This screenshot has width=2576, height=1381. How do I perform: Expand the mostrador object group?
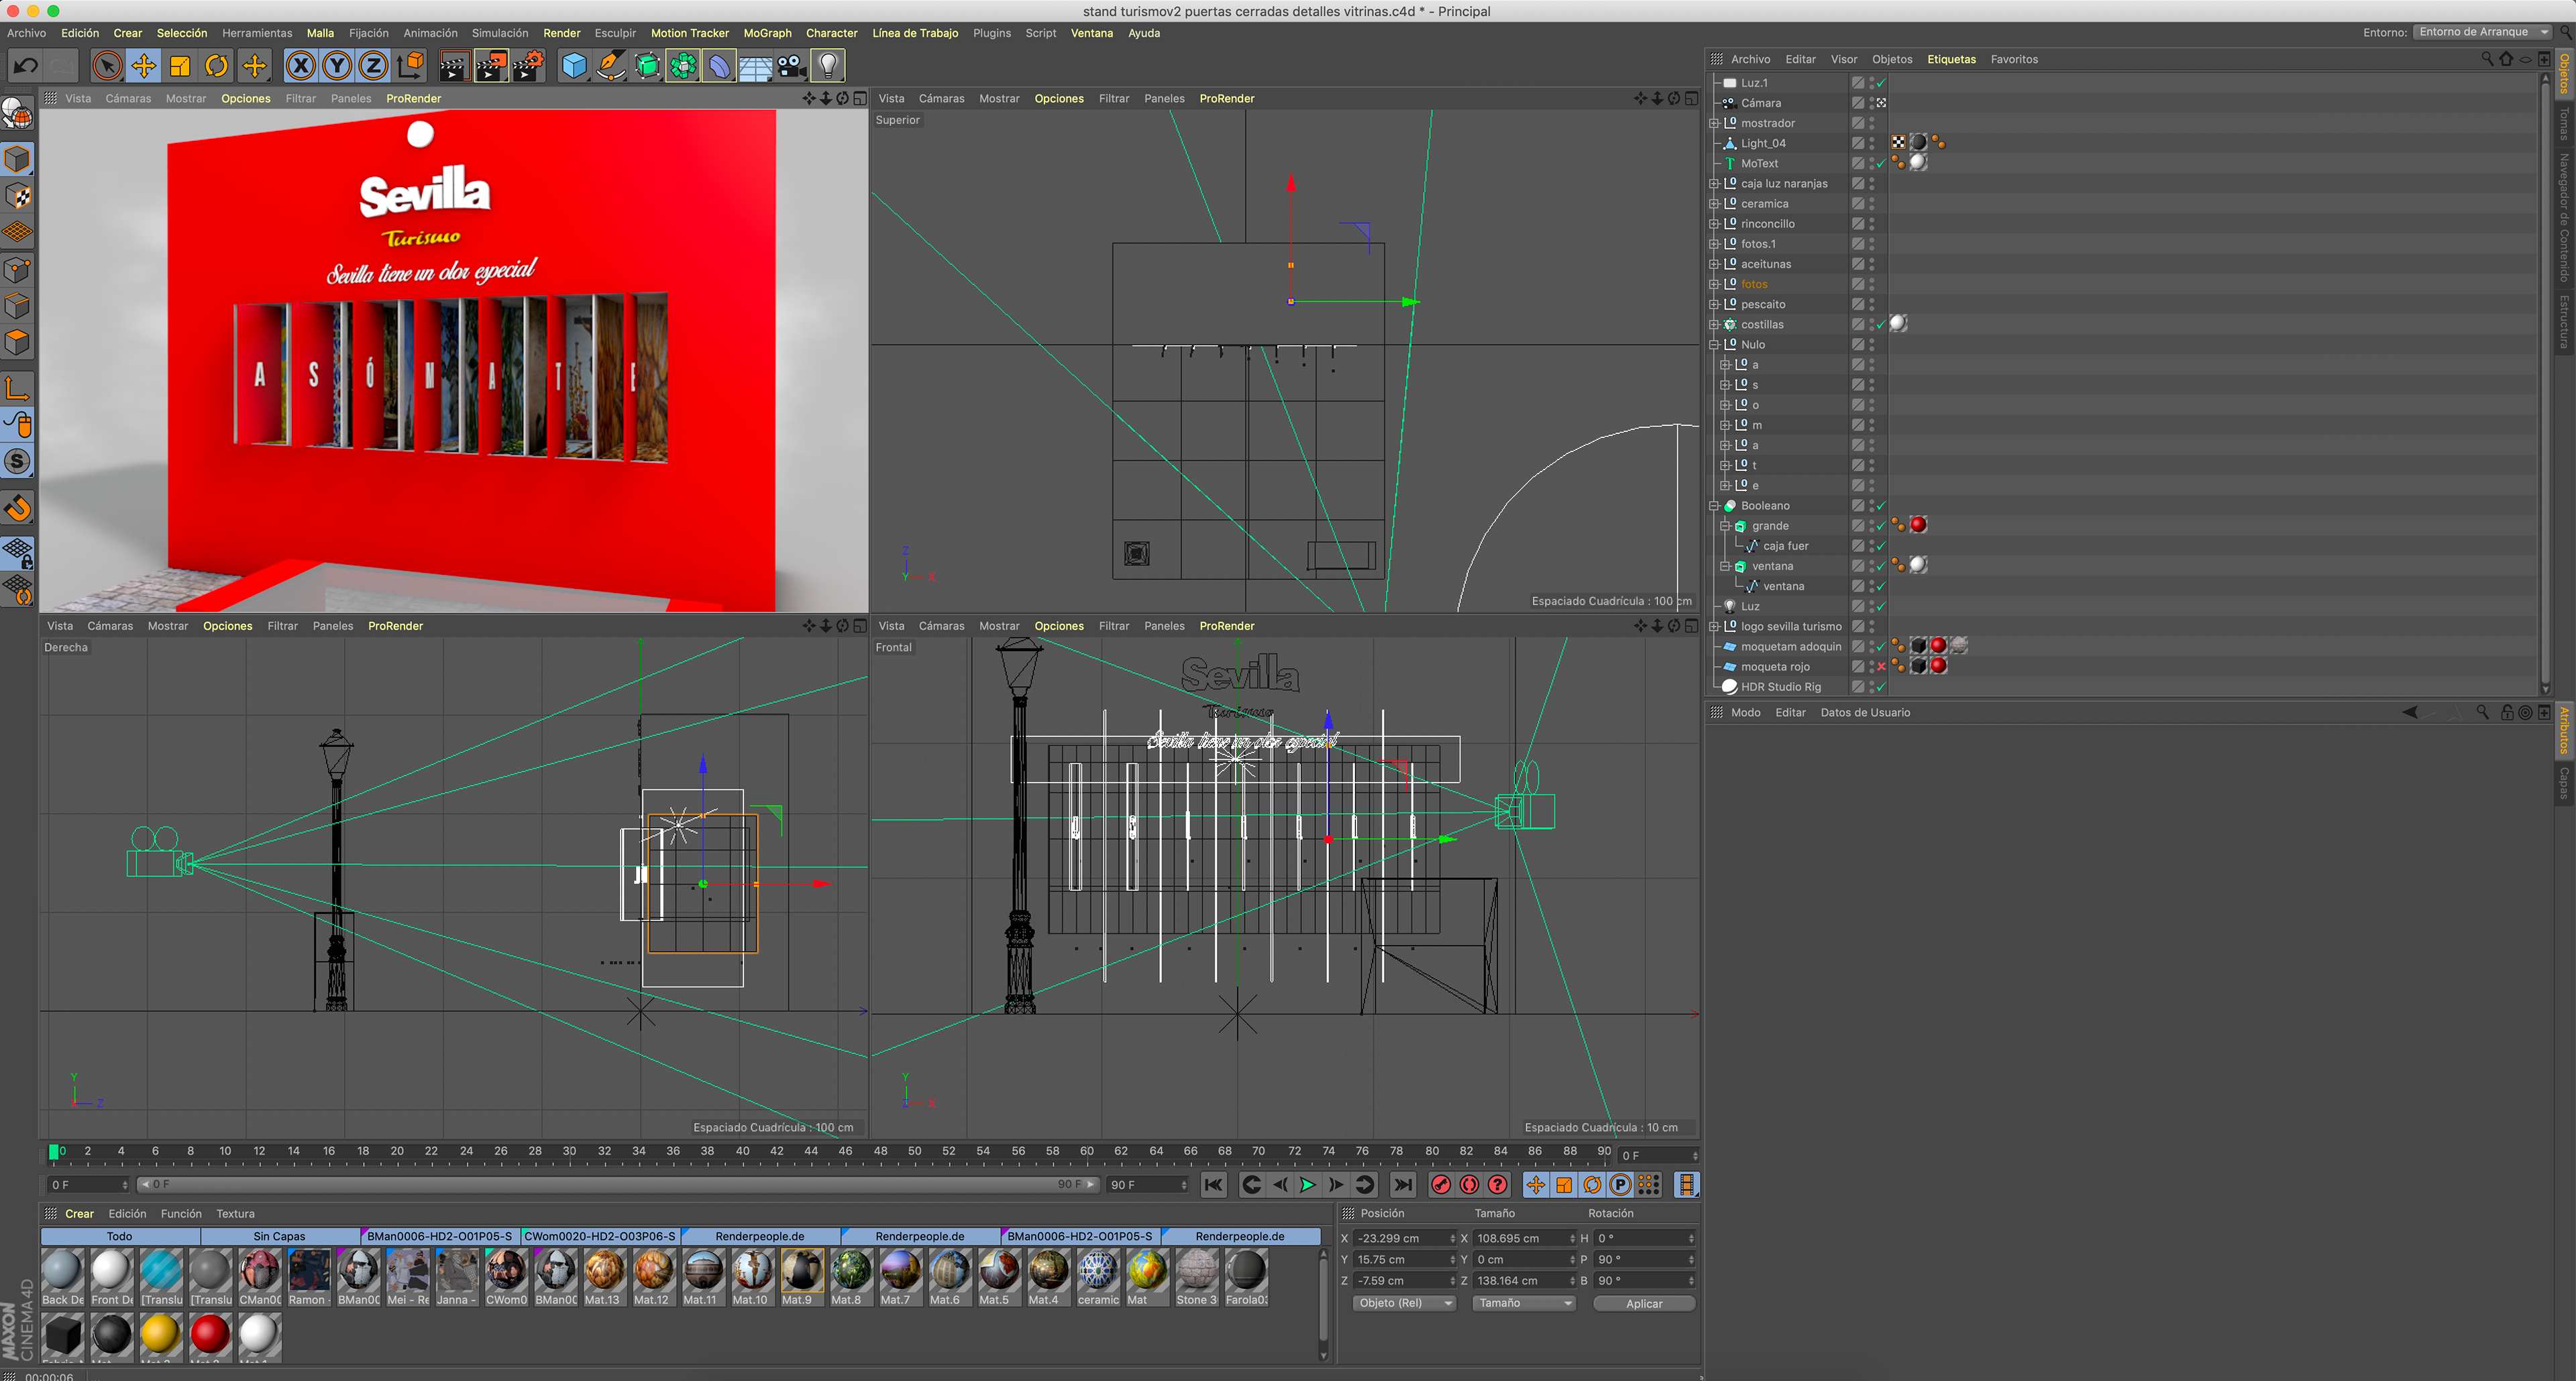(x=1714, y=124)
